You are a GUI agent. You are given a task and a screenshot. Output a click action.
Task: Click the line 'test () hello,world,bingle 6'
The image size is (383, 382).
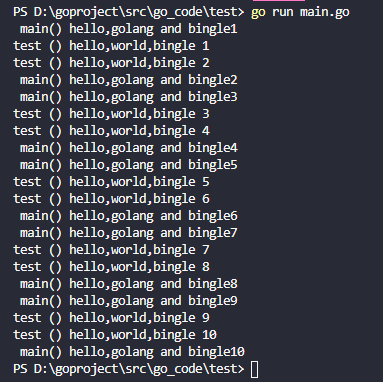pos(111,199)
